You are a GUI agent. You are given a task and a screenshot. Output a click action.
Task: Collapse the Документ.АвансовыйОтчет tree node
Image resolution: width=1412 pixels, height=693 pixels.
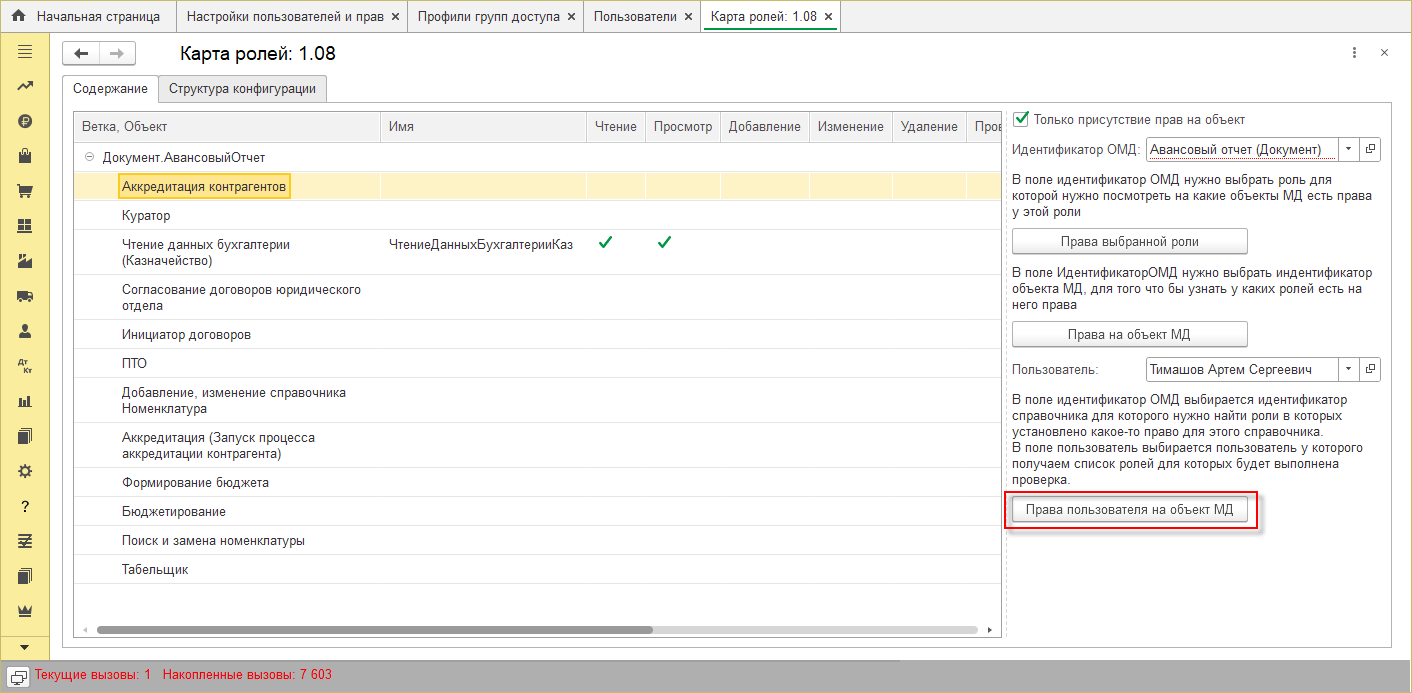tap(90, 157)
